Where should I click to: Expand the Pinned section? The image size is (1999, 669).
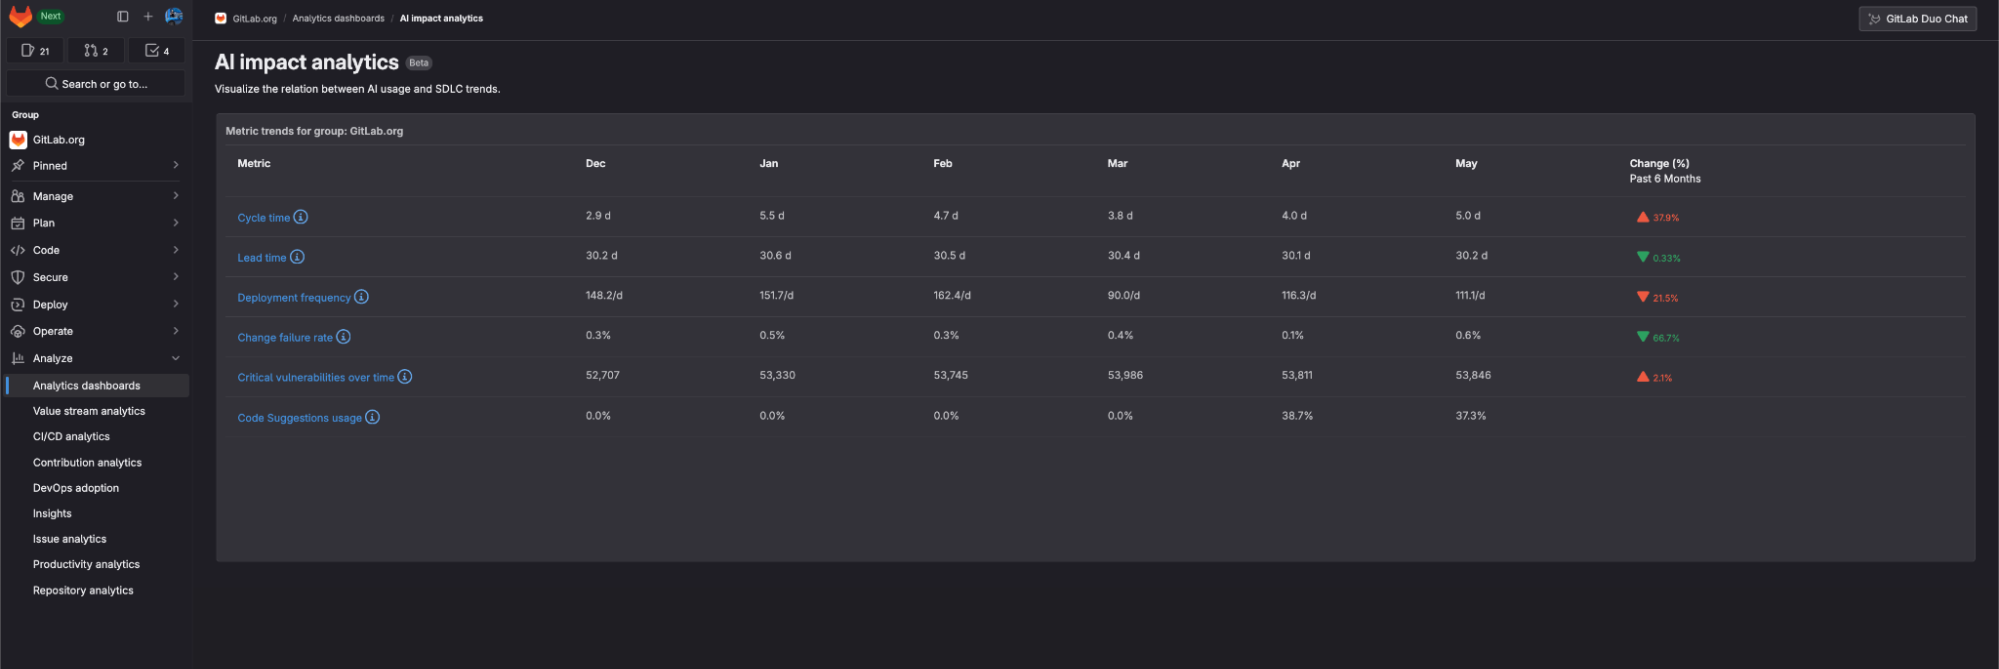click(x=96, y=166)
